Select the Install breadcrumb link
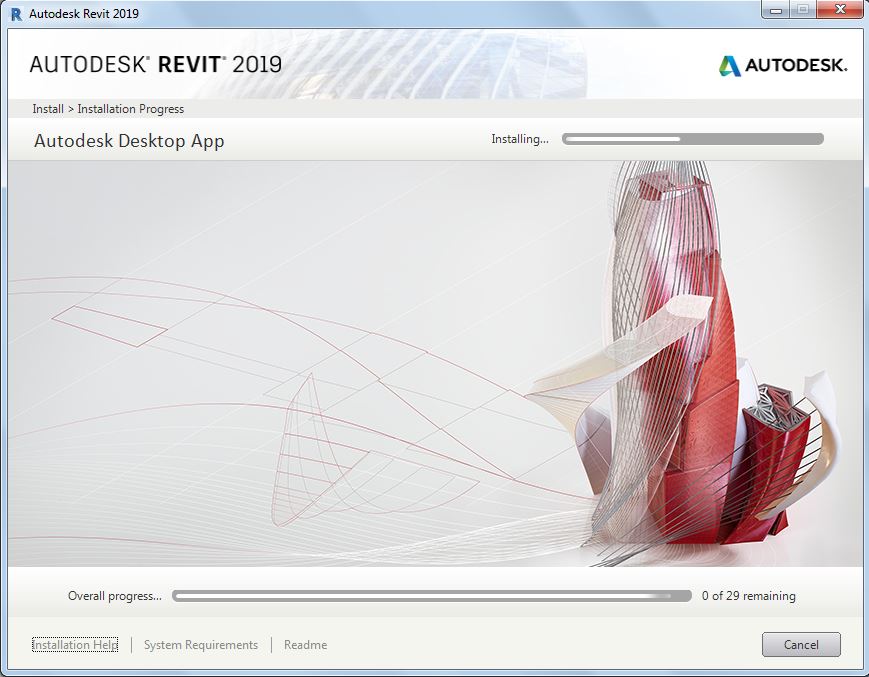The height and width of the screenshot is (677, 869). tap(46, 108)
